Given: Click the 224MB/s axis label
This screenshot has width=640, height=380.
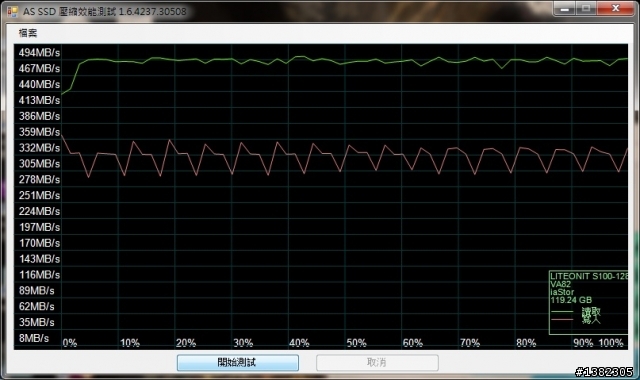Looking at the screenshot, I should [x=39, y=211].
